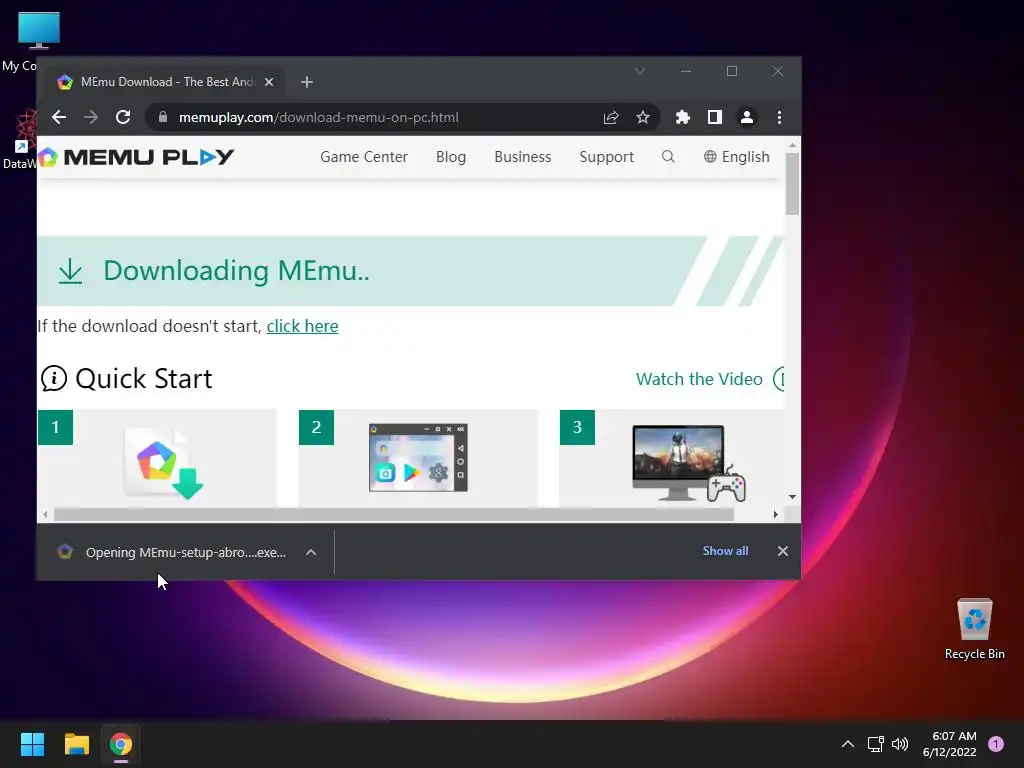Viewport: 1024px width, 768px height.
Task: Click the page's vertical scrollbar thumb
Action: click(x=792, y=184)
